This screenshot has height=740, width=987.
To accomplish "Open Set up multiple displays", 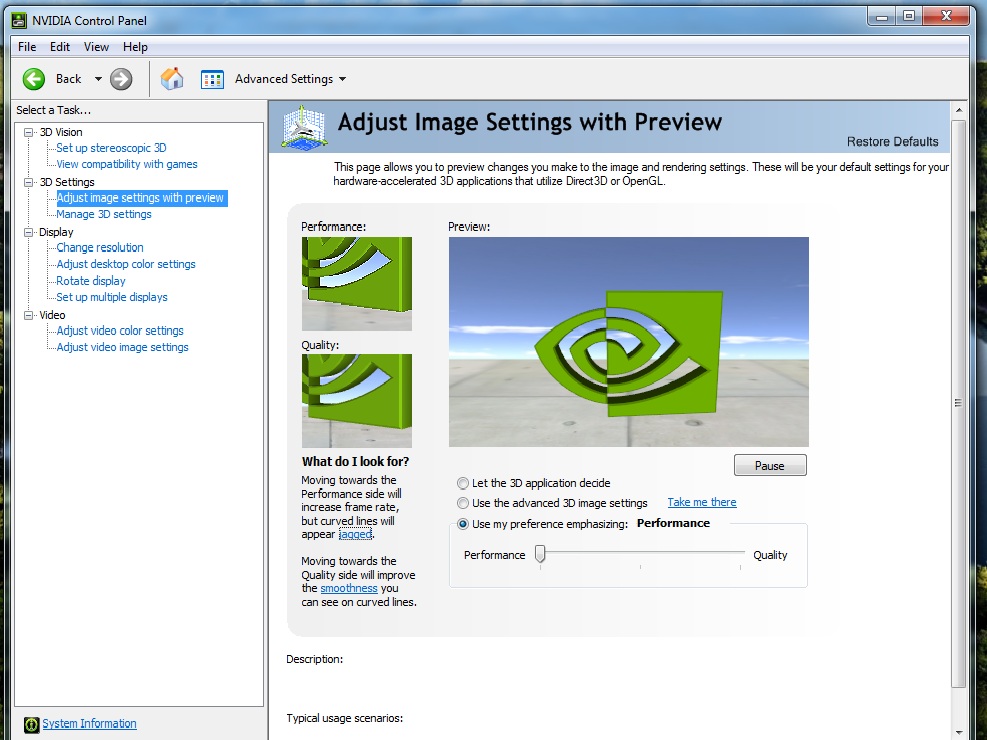I will (112, 297).
